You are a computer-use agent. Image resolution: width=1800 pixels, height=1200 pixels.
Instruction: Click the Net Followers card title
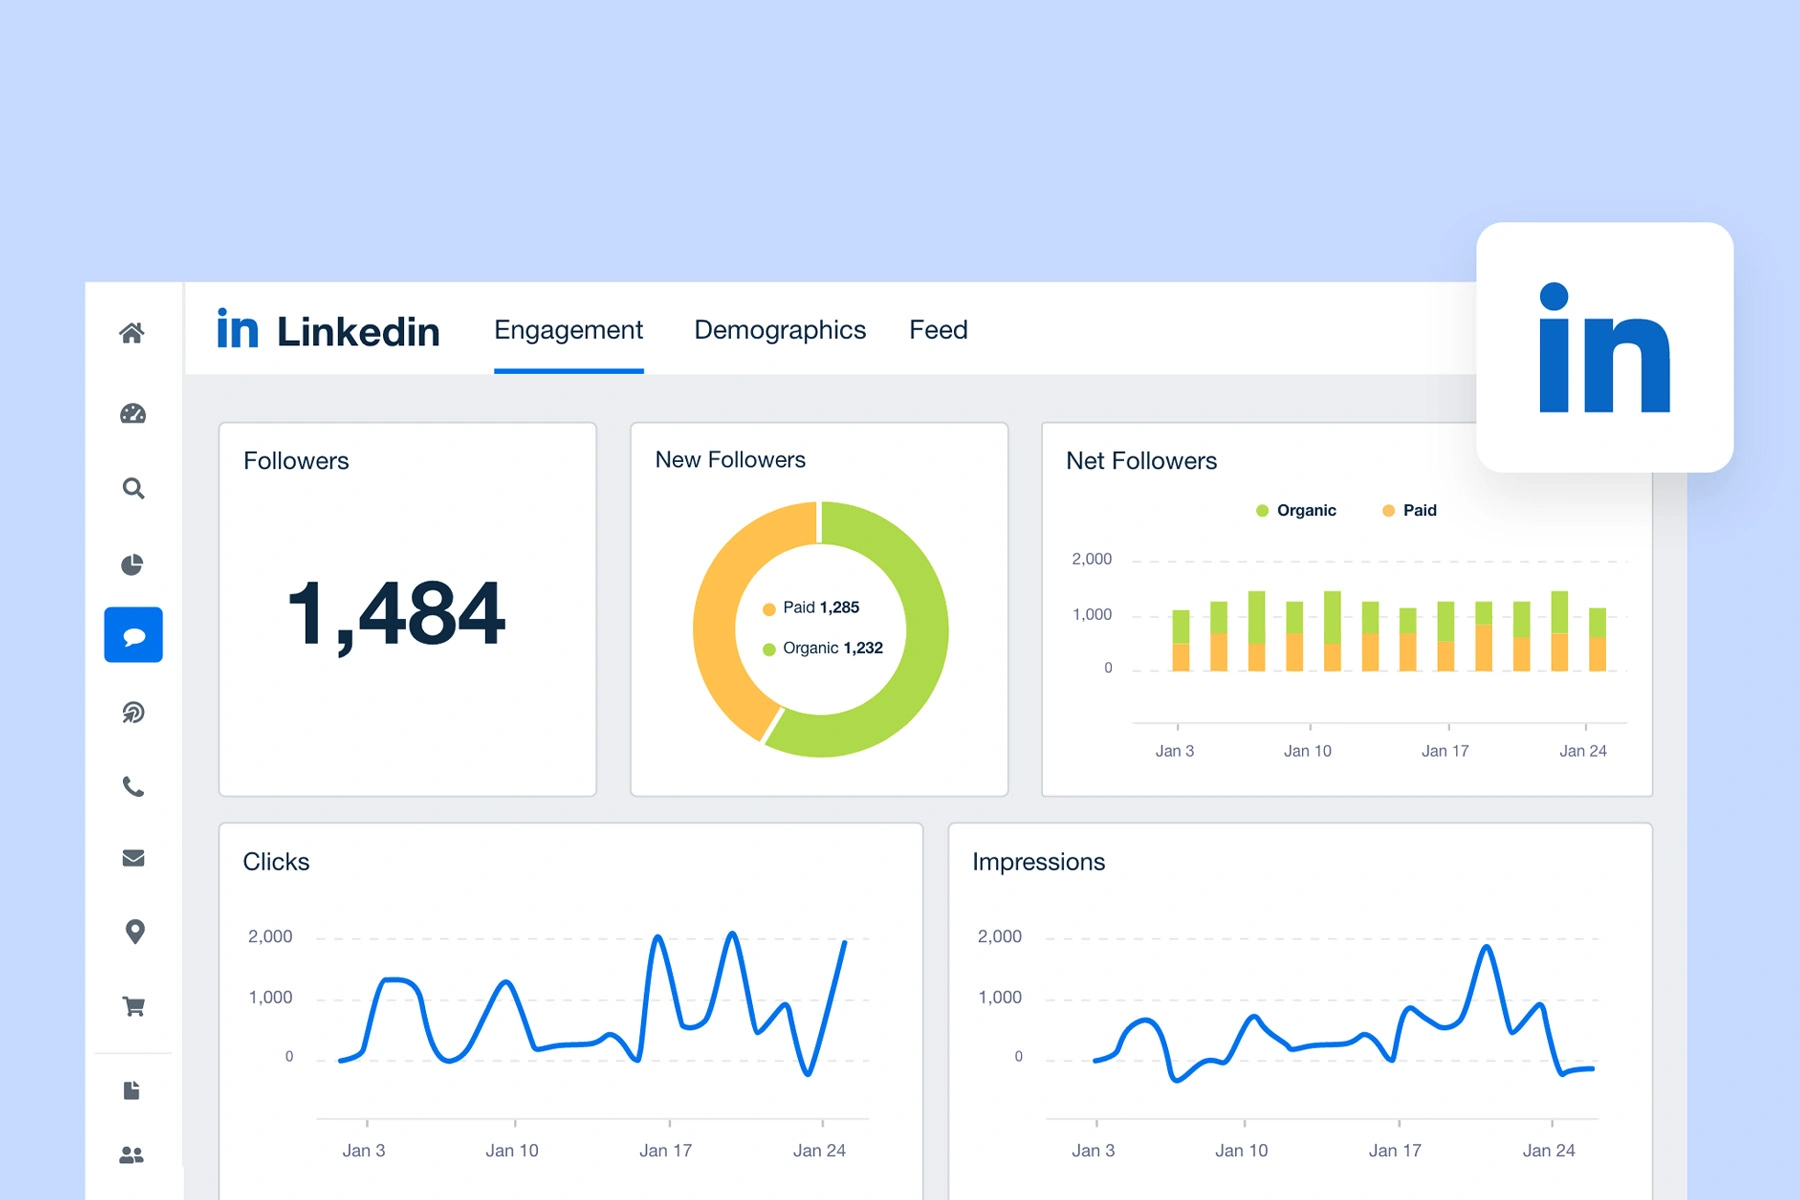tap(1141, 461)
